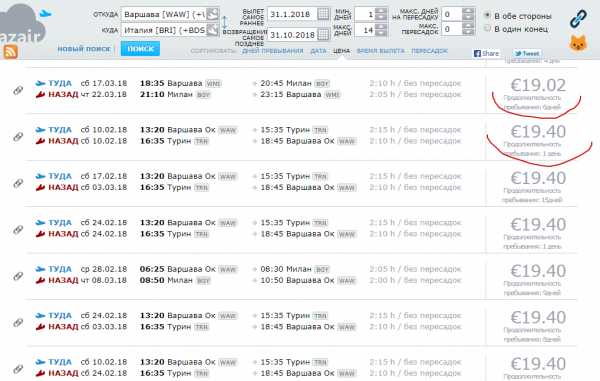The image size is (600, 381).
Task: Sort by ДНЕЙ ПРЕБЫВАНИЯ
Action: point(272,51)
